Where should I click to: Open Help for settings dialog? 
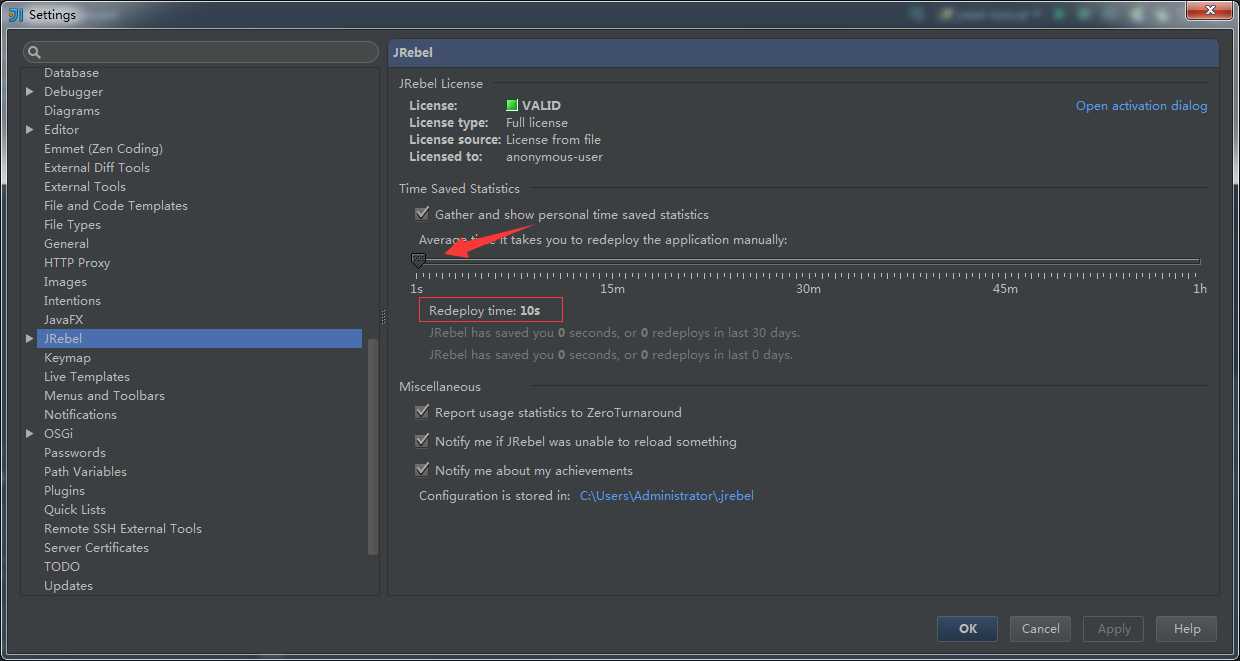coord(1187,628)
